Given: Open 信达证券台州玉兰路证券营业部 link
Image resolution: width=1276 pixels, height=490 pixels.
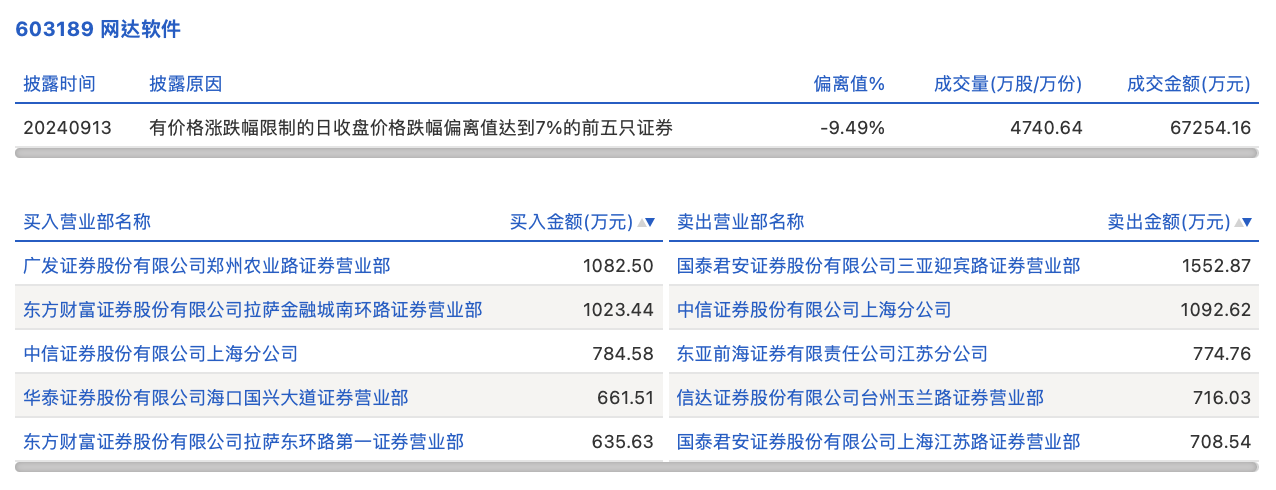Looking at the screenshot, I should click(860, 398).
